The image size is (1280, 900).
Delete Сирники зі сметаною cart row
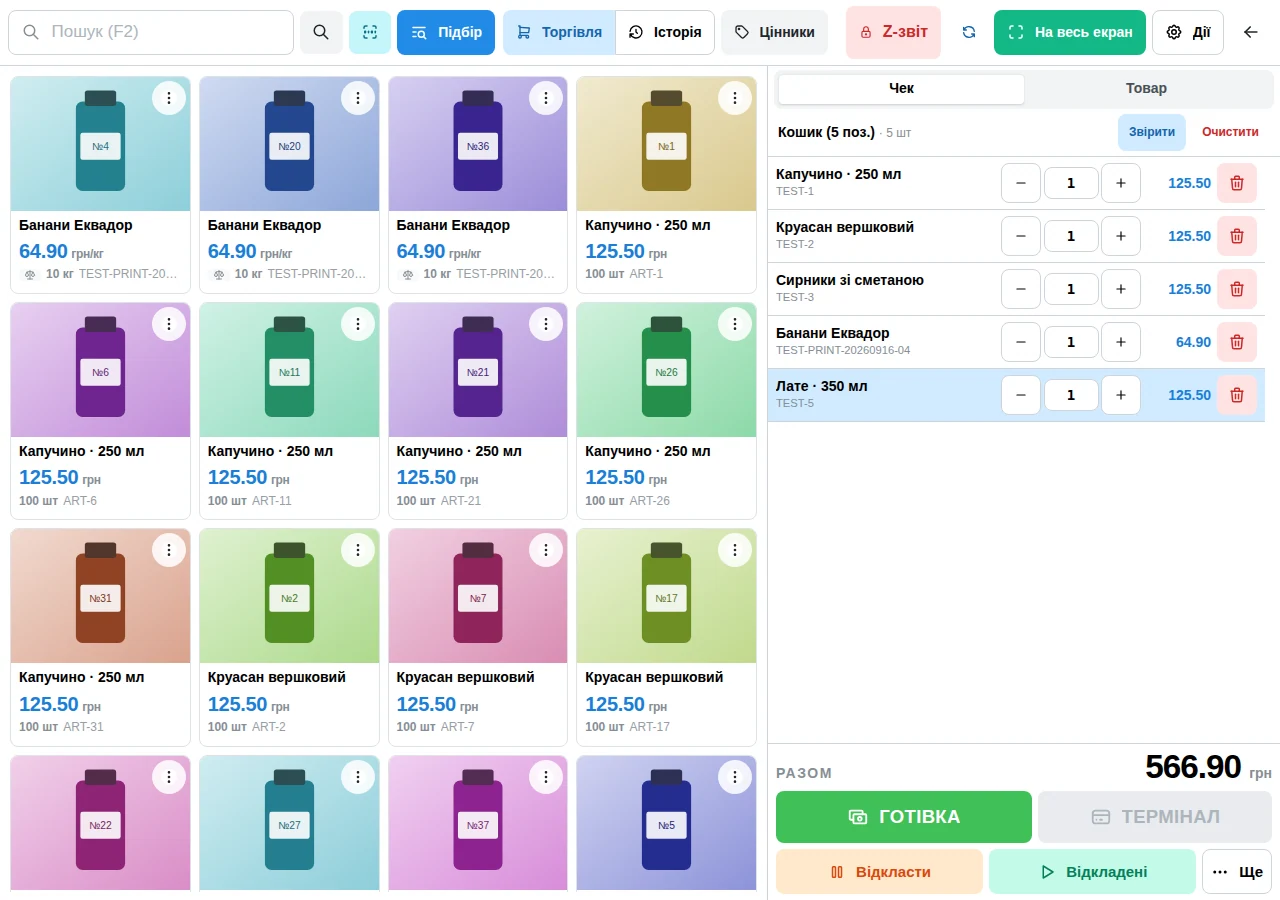[1237, 289]
